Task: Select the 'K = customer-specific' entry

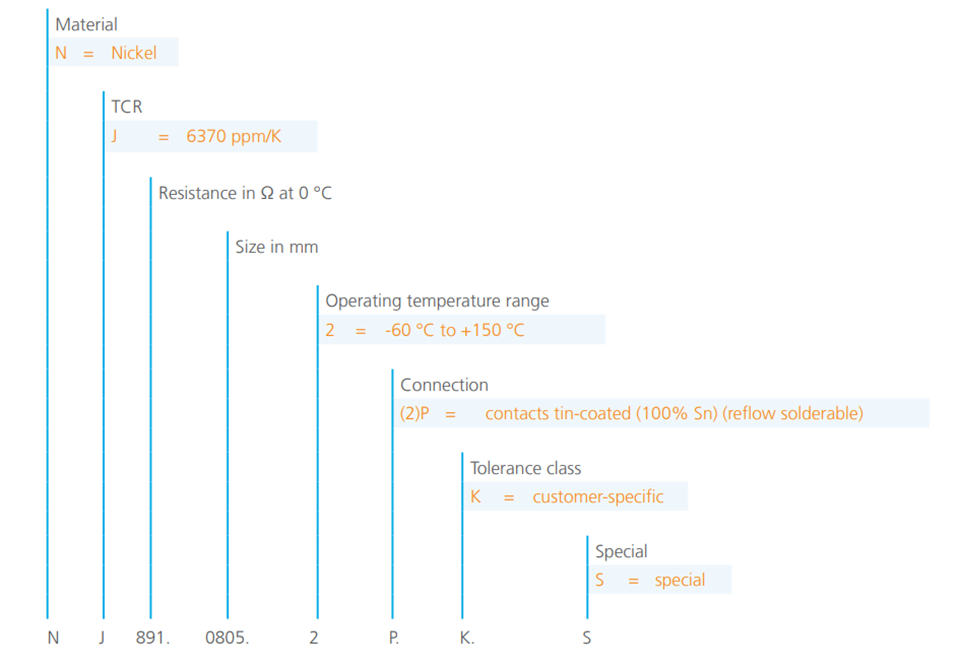Action: coord(576,496)
